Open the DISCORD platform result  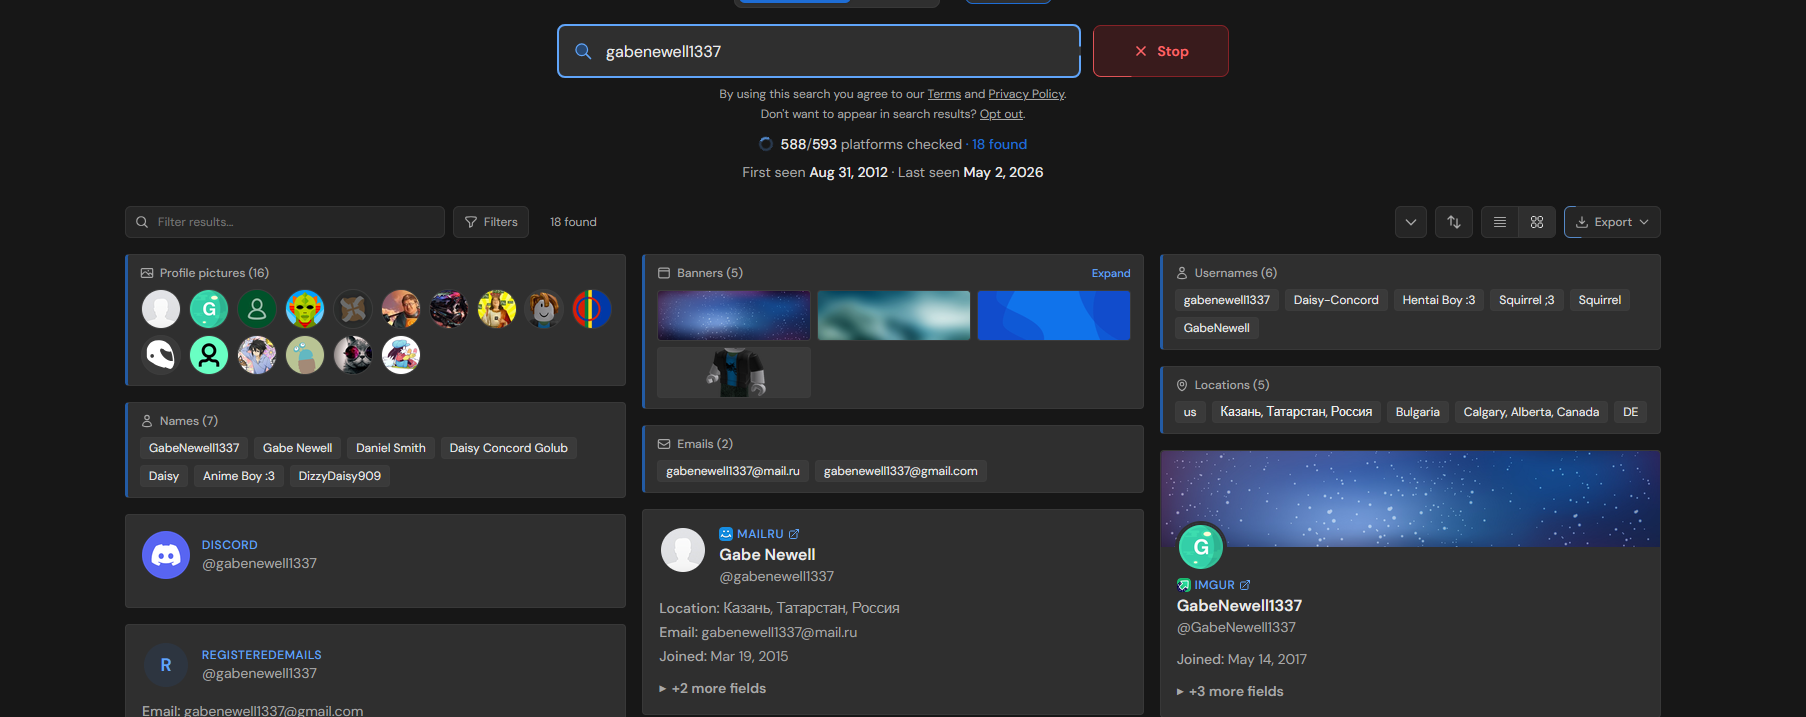[x=230, y=545]
